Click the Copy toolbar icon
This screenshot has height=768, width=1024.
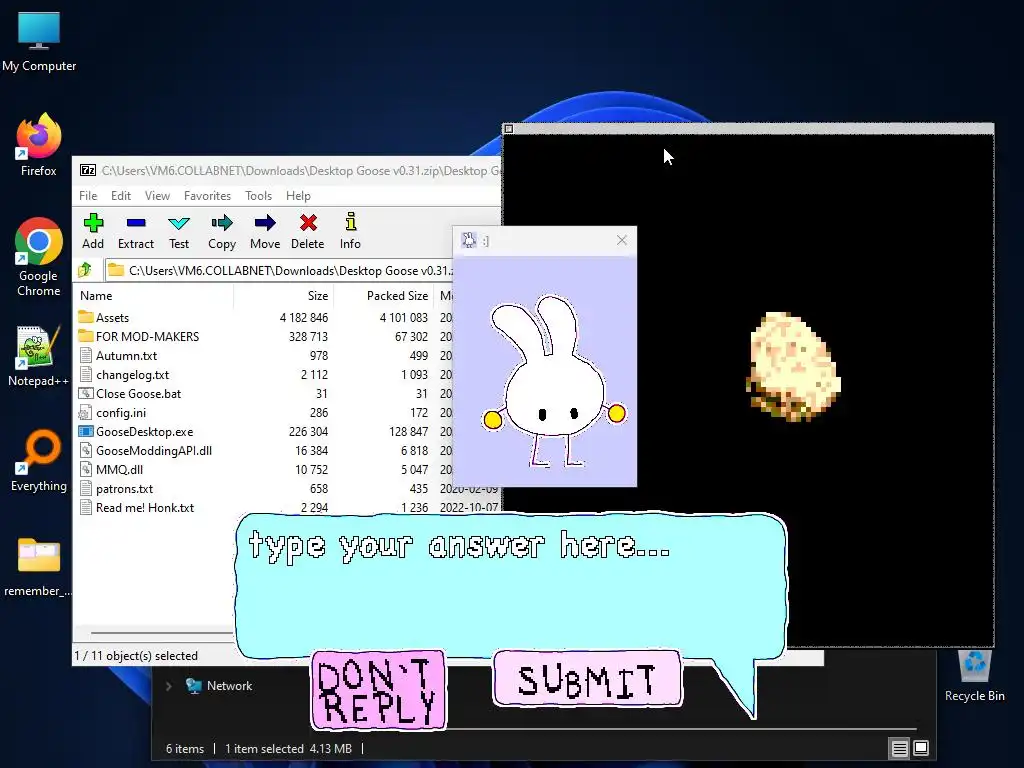221,231
